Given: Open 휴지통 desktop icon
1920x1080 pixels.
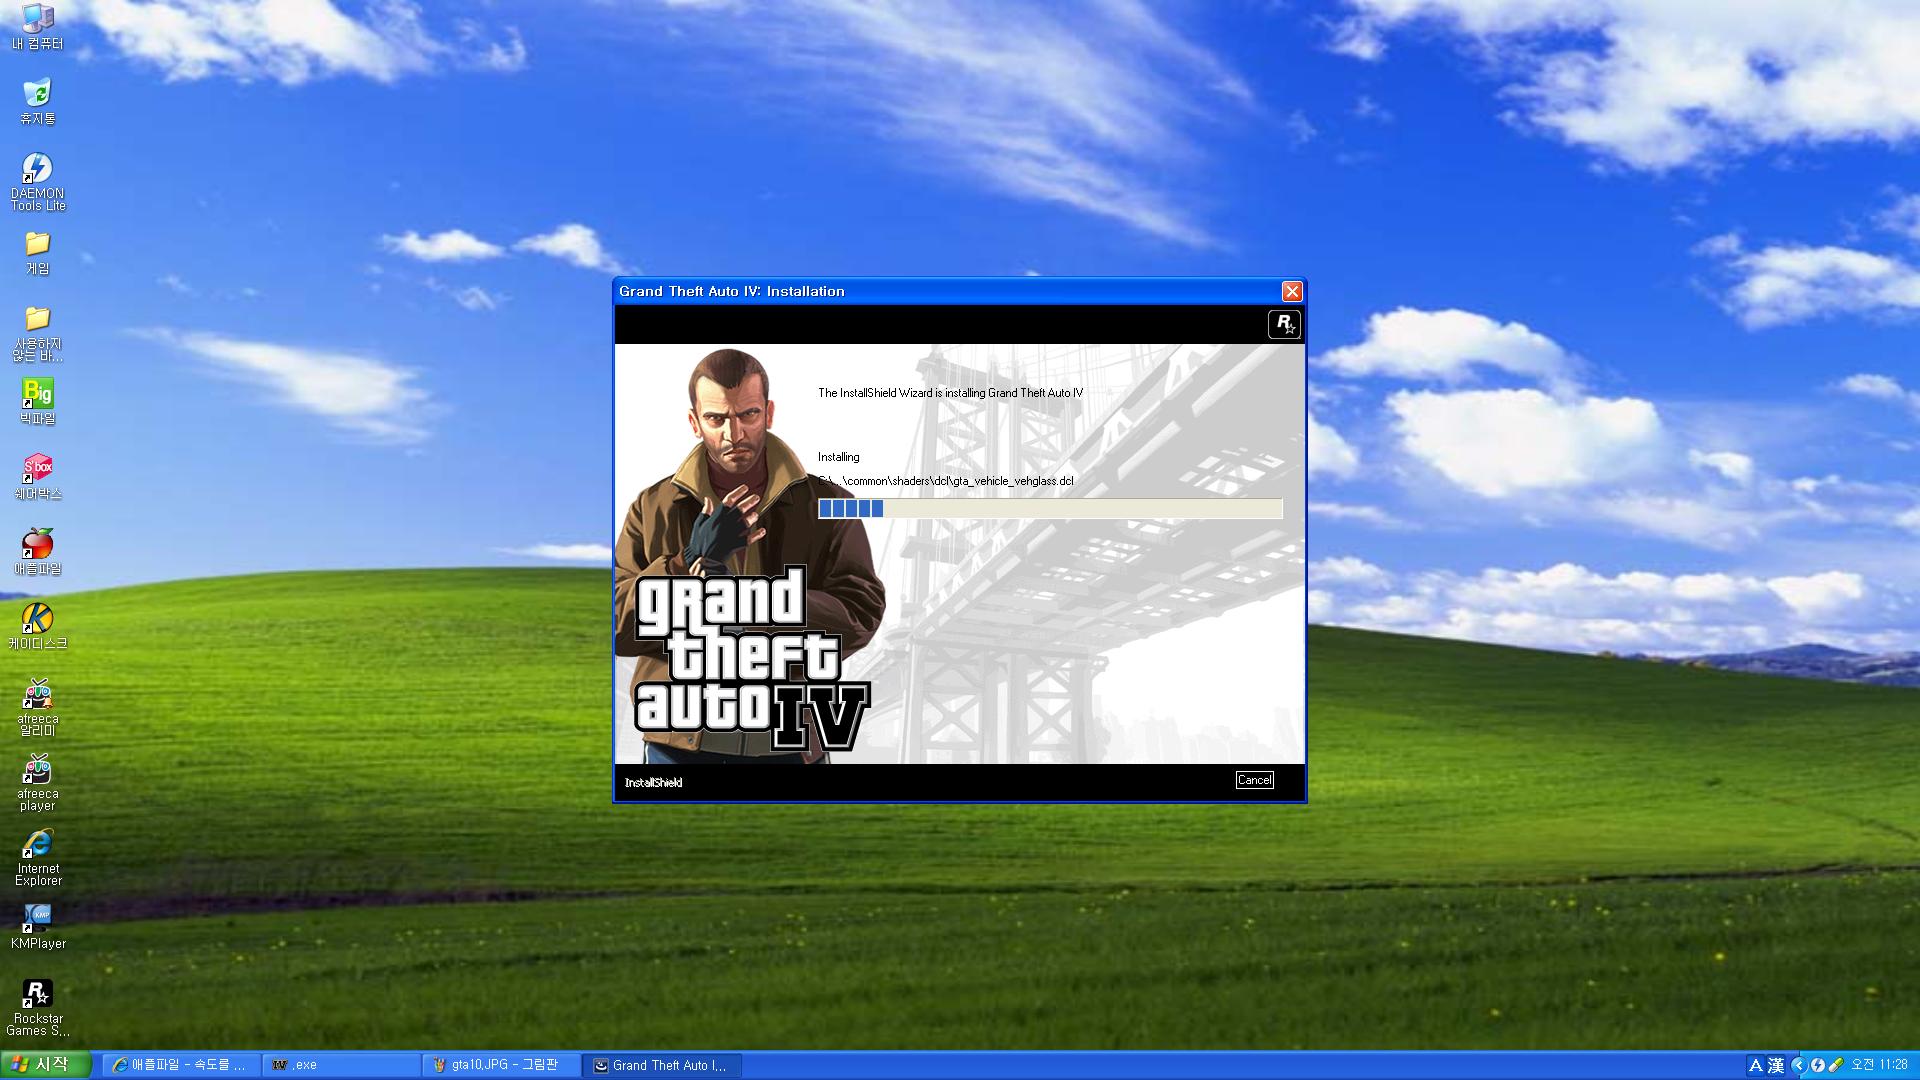Looking at the screenshot, I should click(36, 102).
